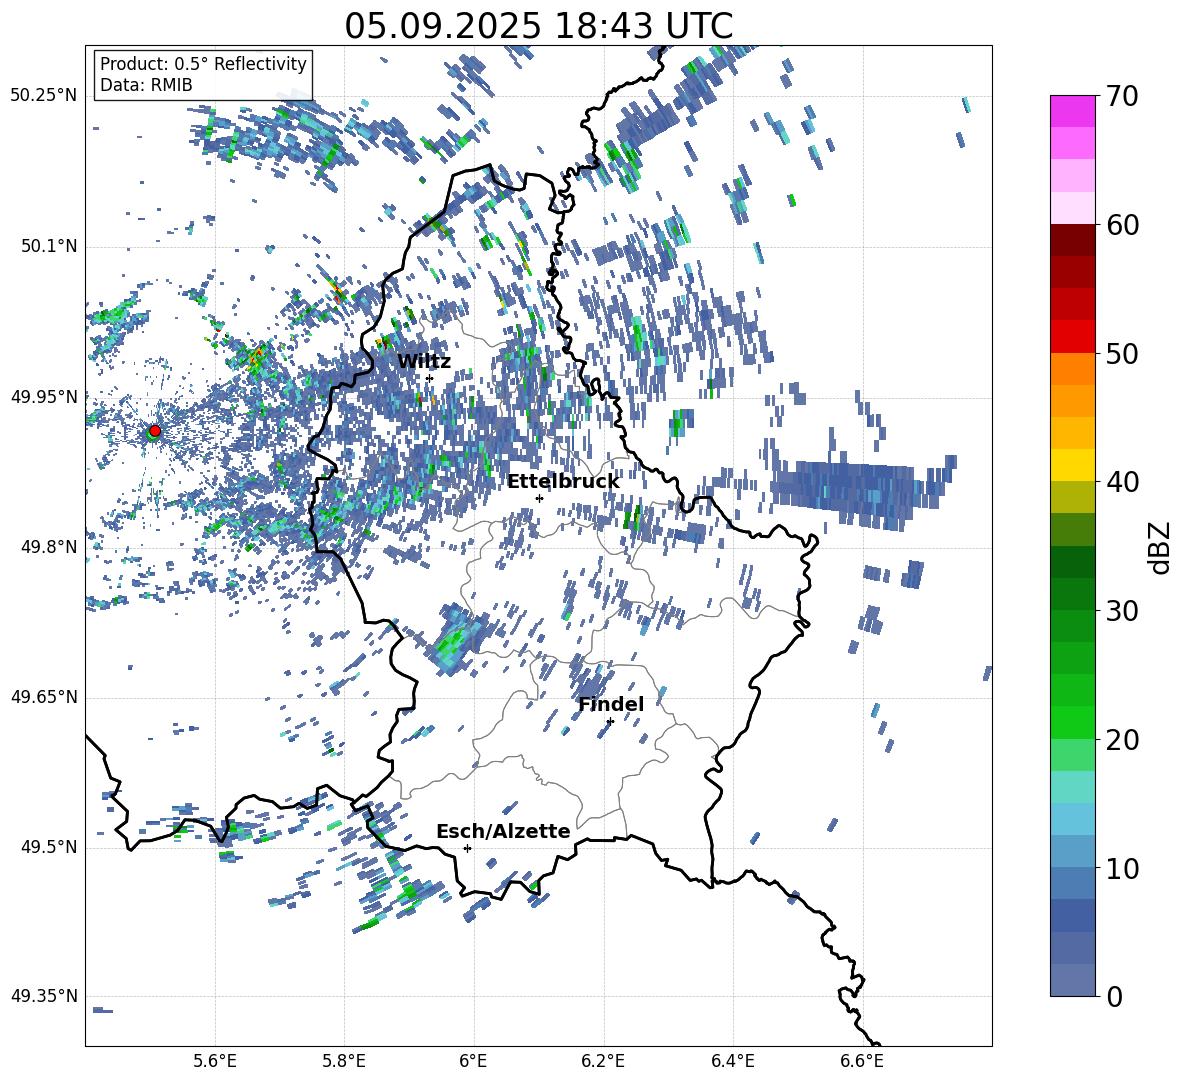The image size is (1184, 1081).
Task: Click the colorbar value 60
Action: coord(1122,225)
